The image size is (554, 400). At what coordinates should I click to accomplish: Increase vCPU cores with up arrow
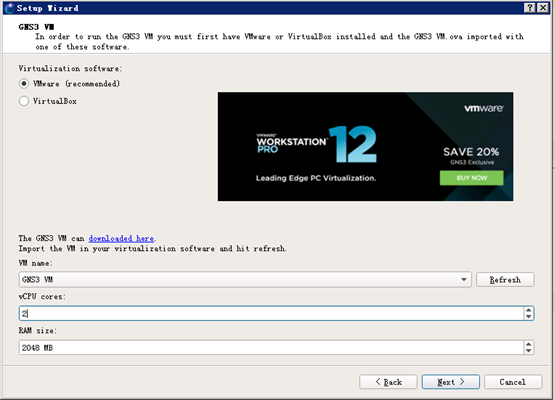point(529,310)
